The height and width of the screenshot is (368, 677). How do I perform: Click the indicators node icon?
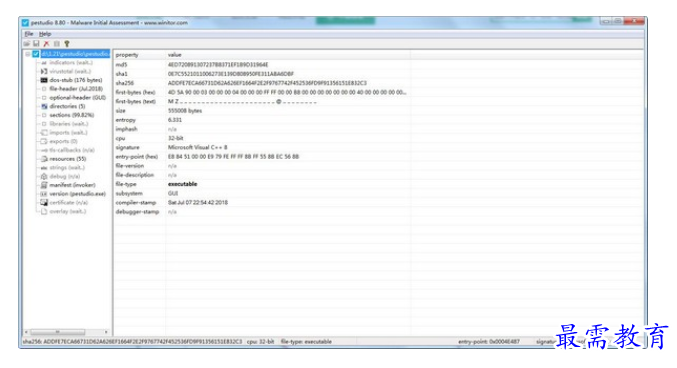coord(44,63)
